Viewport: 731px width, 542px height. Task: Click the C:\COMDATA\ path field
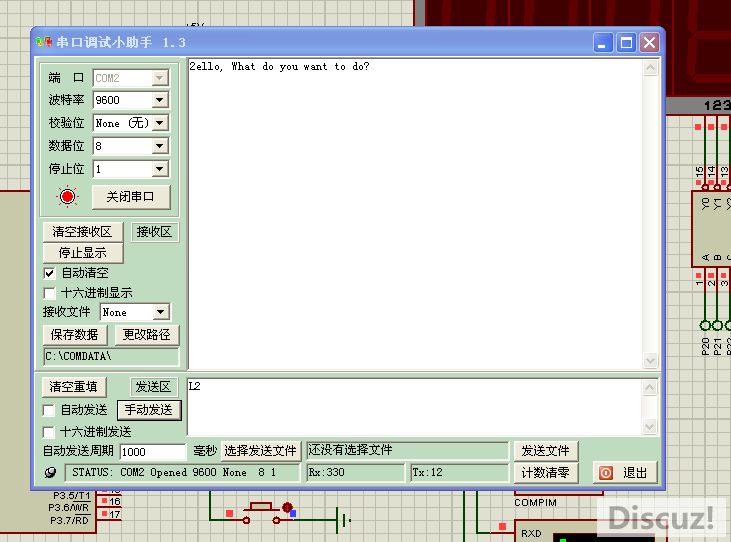click(x=111, y=357)
